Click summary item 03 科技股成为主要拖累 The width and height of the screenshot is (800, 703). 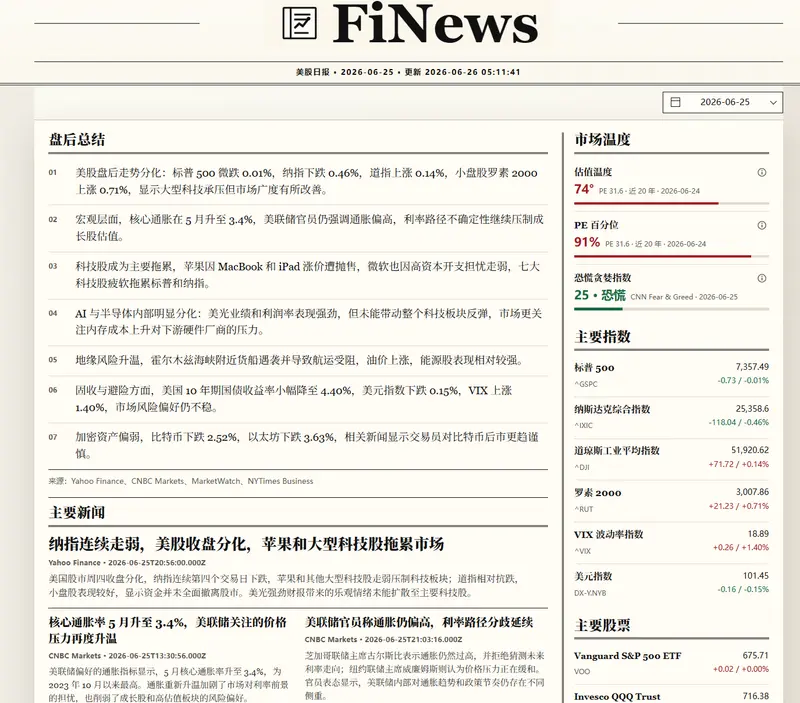298,274
